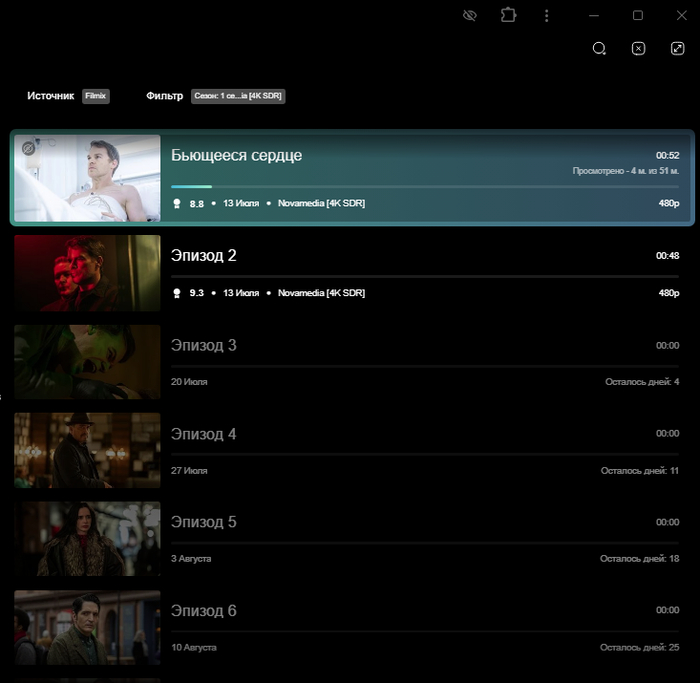Image resolution: width=700 pixels, height=683 pixels.
Task: Open the Filmix source selector
Action: tap(96, 96)
